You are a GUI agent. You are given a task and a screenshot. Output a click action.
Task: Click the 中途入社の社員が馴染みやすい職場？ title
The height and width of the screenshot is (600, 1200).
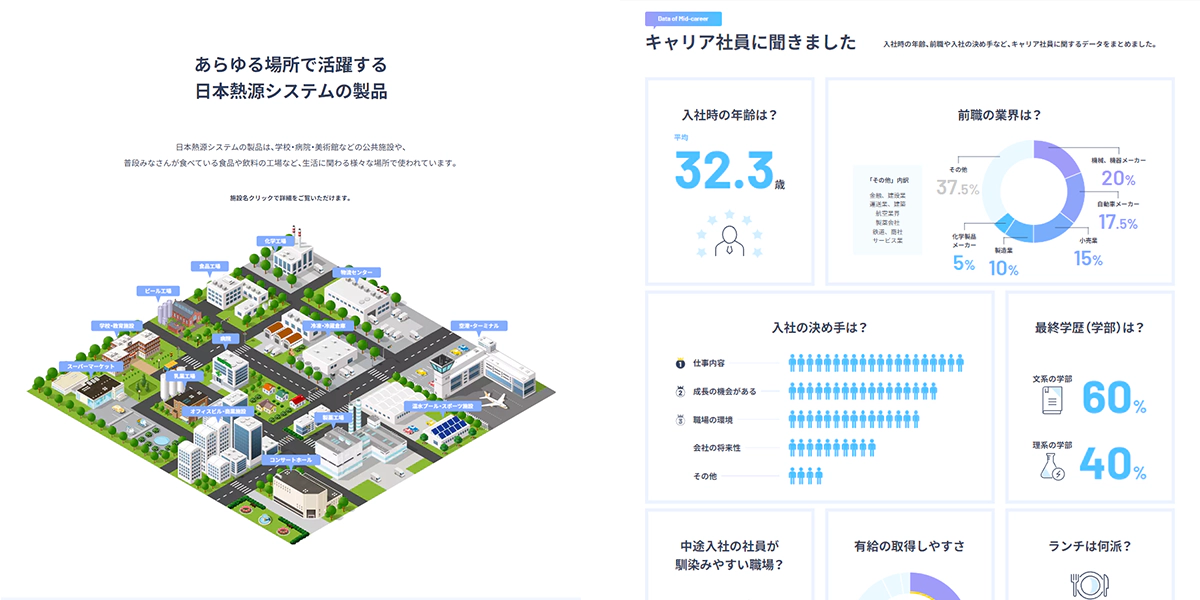point(730,555)
